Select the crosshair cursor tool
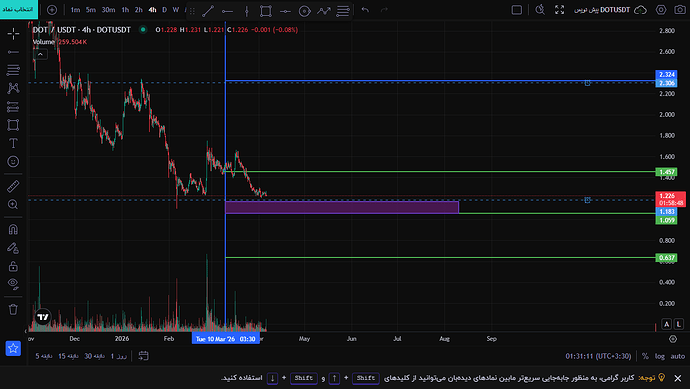Viewport: 690px width, 389px height. click(x=13, y=33)
